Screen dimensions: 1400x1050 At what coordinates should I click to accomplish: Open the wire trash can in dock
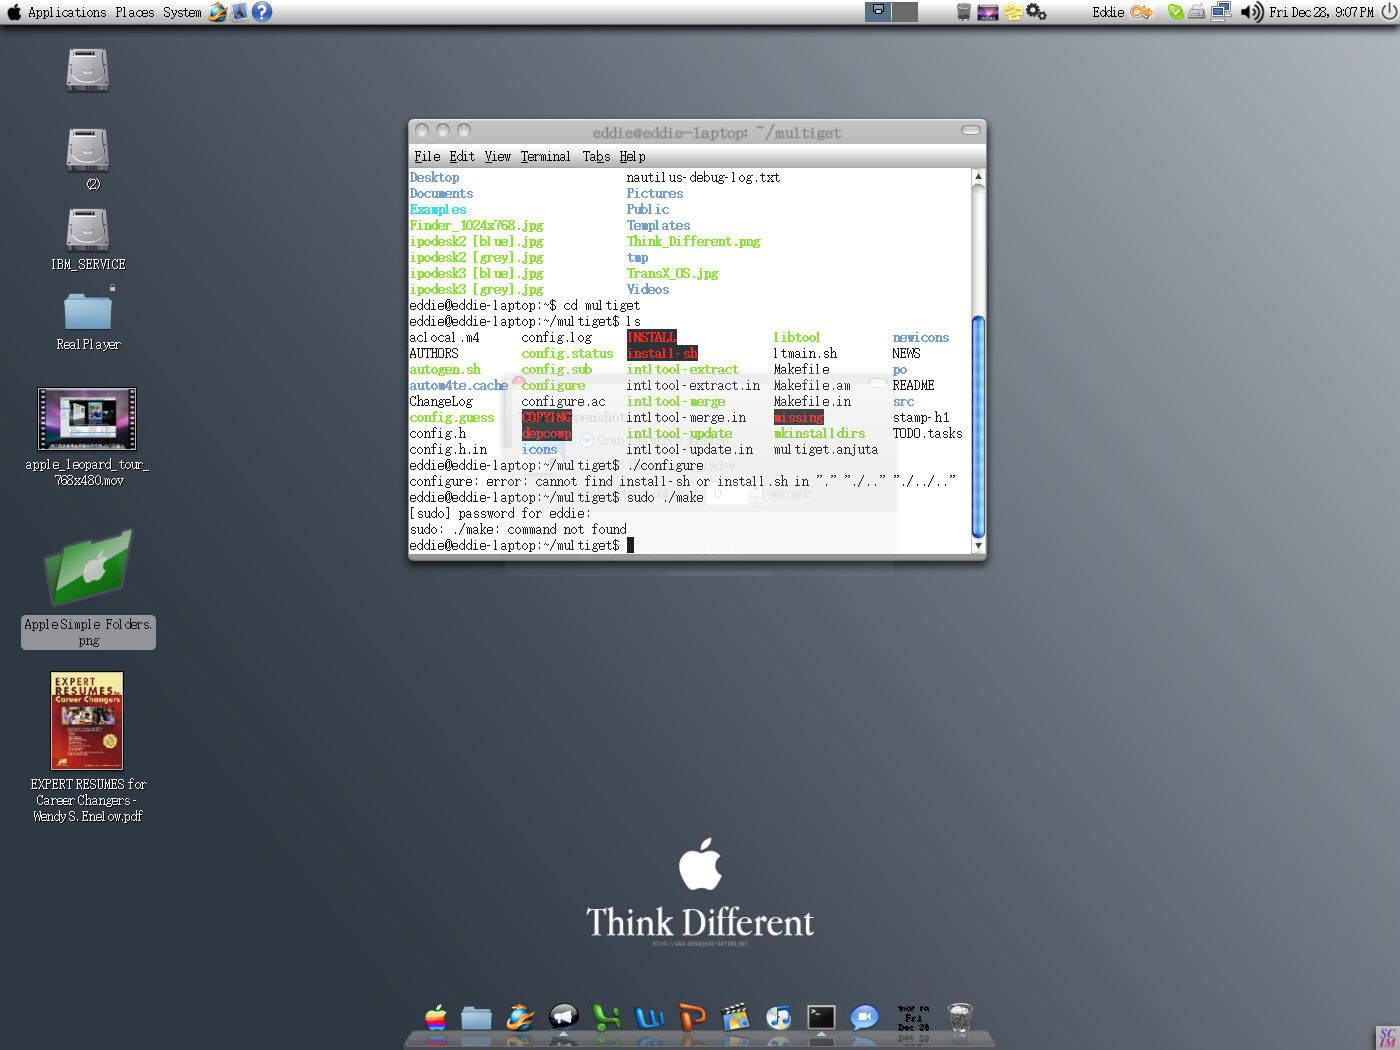click(960, 1018)
